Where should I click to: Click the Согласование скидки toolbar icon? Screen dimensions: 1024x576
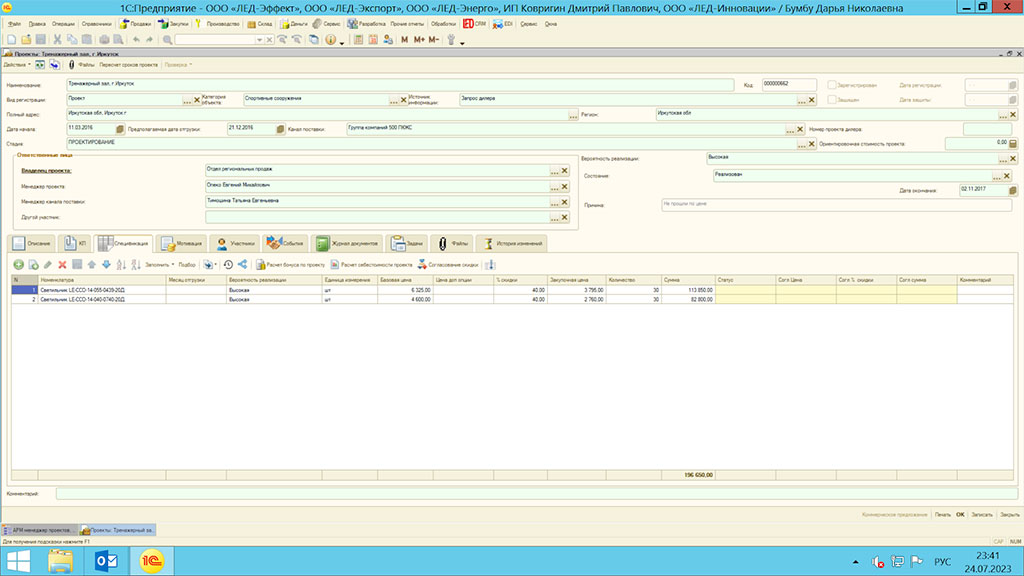pos(423,264)
